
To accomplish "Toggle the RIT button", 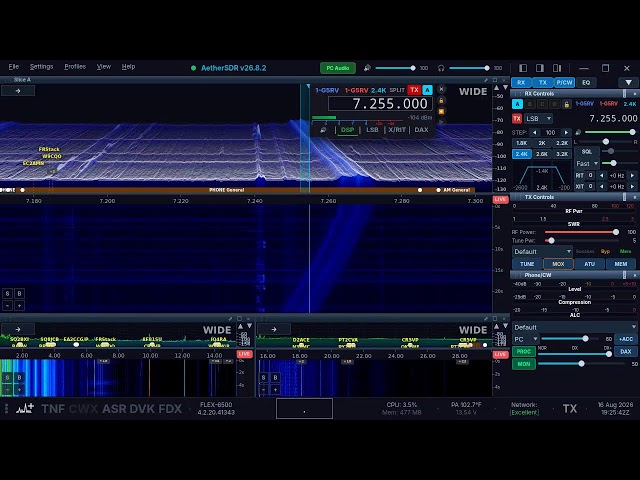I will 580,176.
